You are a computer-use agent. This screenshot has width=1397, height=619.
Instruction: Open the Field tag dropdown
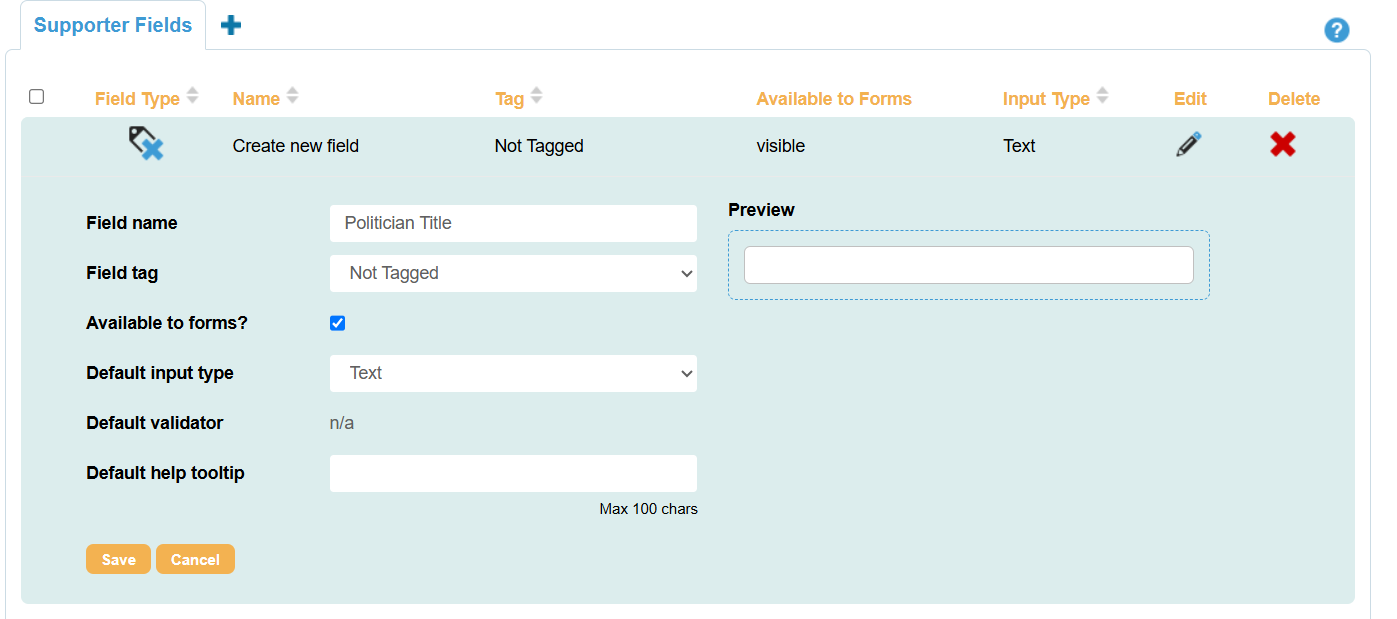(513, 273)
